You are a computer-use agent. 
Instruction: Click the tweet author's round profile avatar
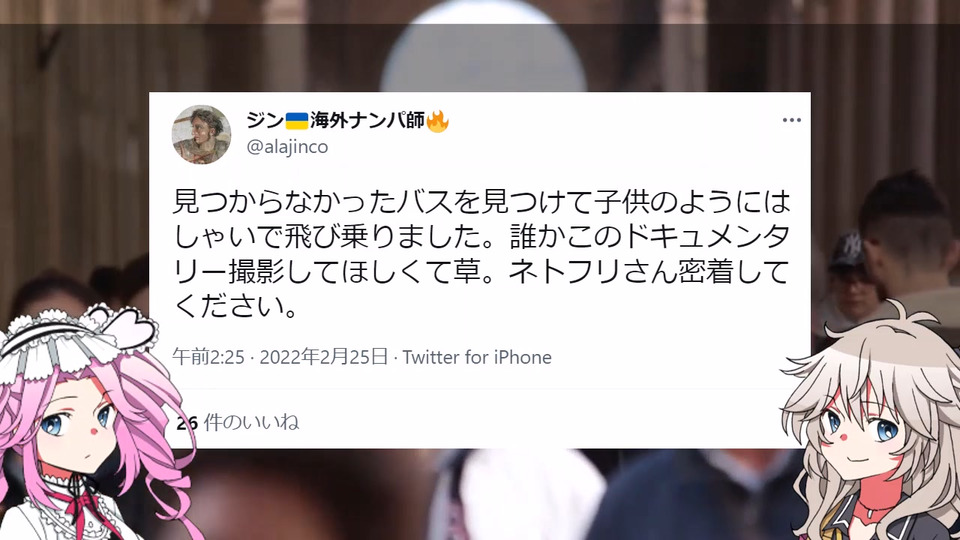tap(201, 135)
